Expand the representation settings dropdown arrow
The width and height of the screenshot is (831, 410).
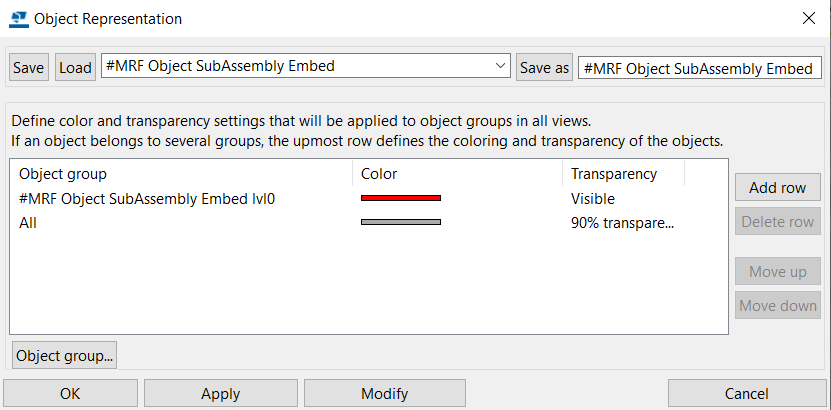click(499, 66)
